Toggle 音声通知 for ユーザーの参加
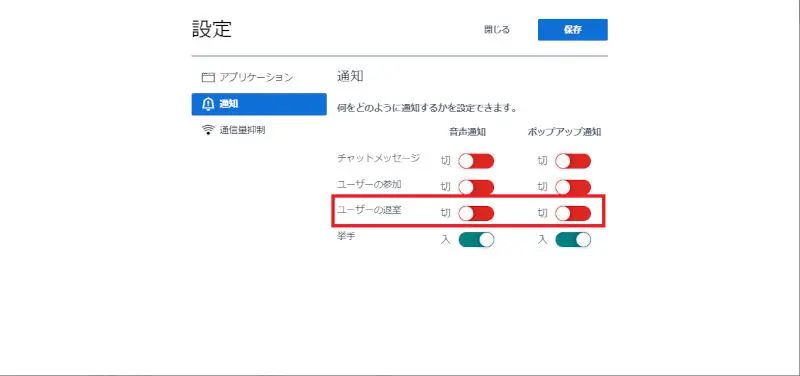Image resolution: width=800 pixels, height=376 pixels. click(476, 187)
